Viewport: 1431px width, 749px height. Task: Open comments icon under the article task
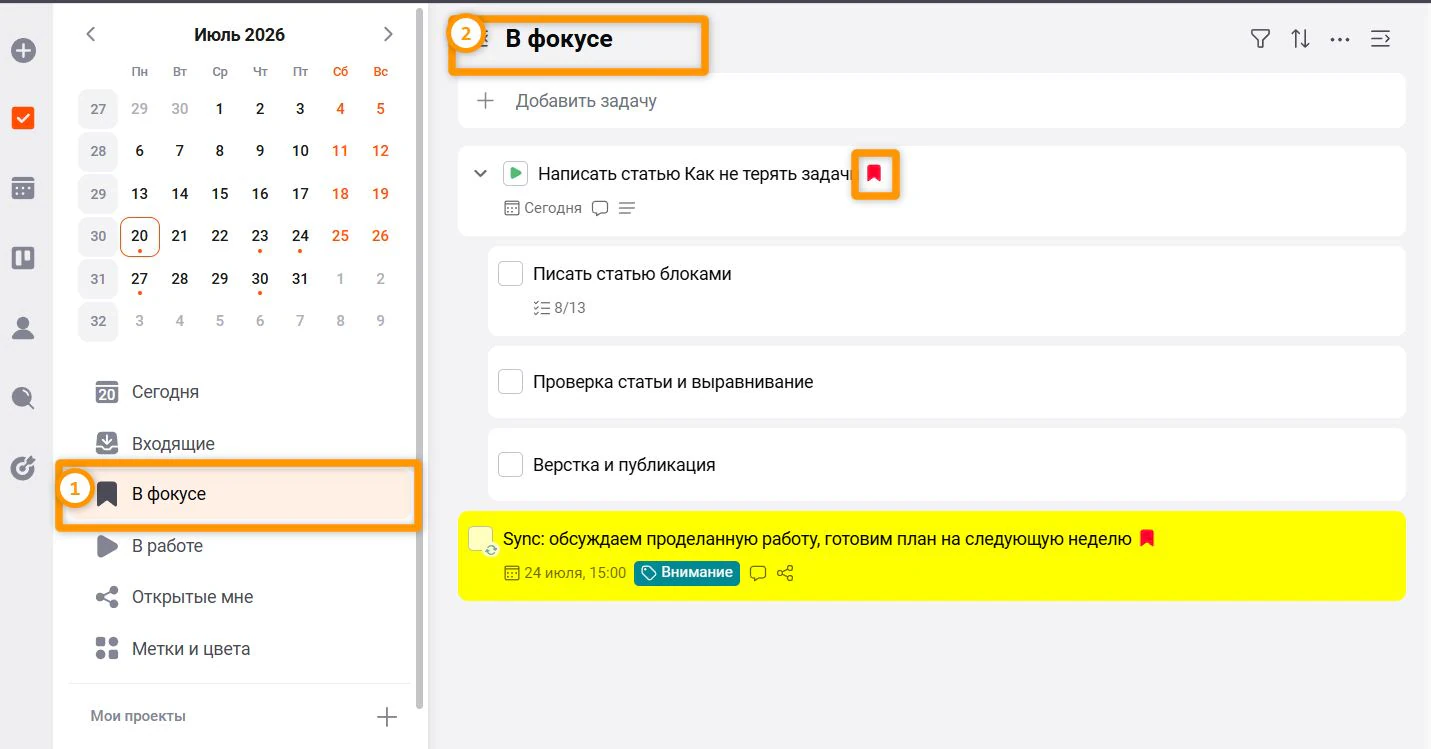[600, 208]
